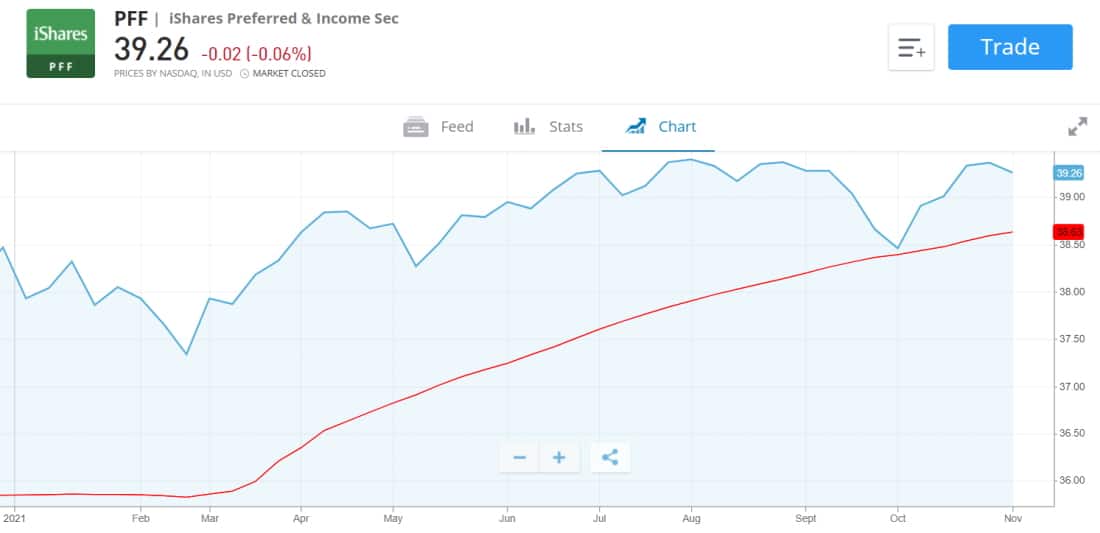Switch to the Feed tab
Image resolution: width=1100 pixels, height=533 pixels.
coord(438,127)
